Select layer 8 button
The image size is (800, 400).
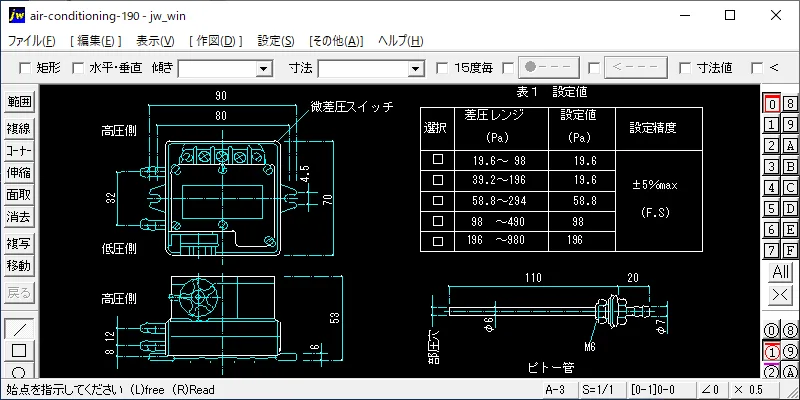790,104
